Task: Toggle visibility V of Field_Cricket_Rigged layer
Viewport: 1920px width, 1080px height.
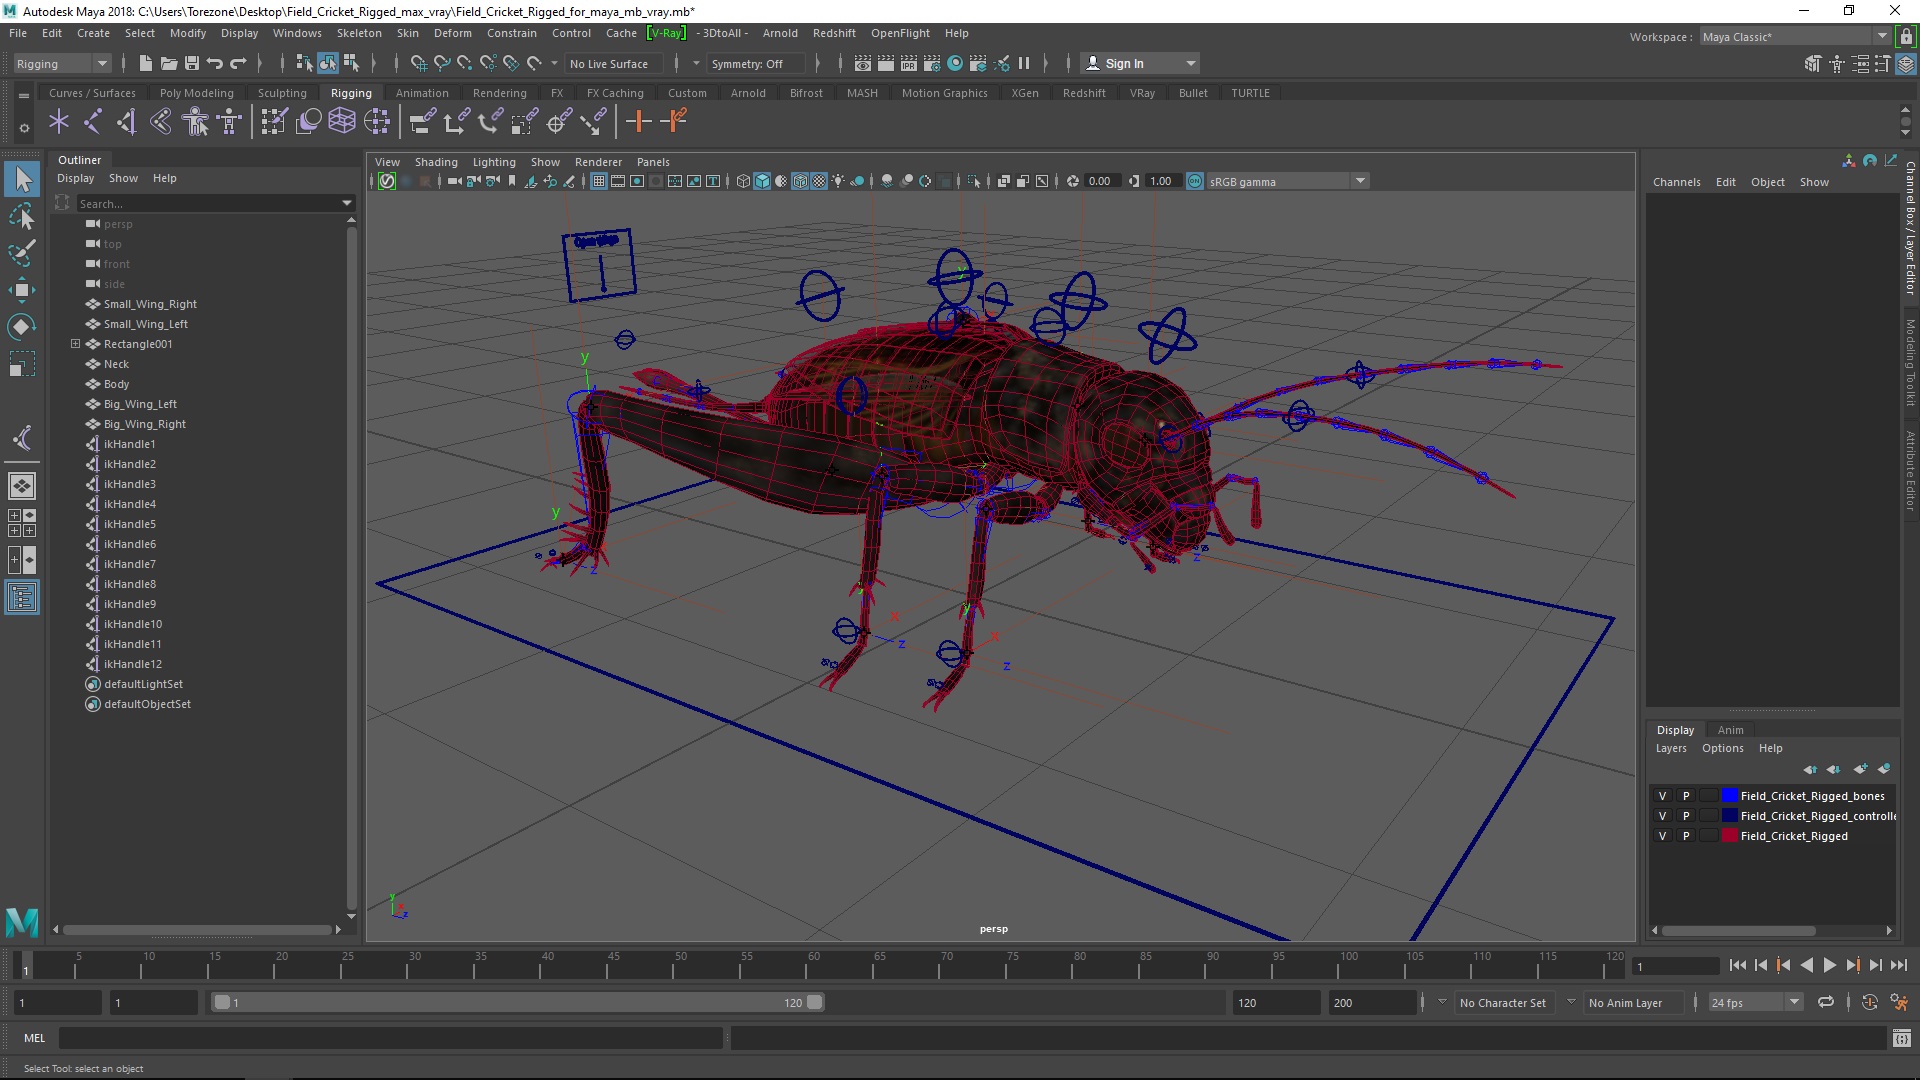Action: click(1663, 836)
